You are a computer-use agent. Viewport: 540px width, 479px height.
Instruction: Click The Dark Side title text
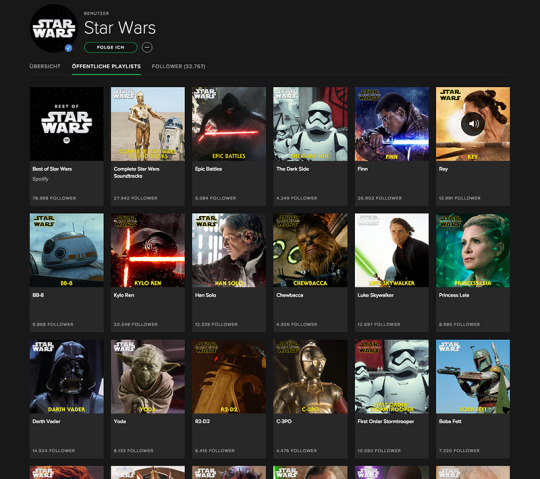292,169
